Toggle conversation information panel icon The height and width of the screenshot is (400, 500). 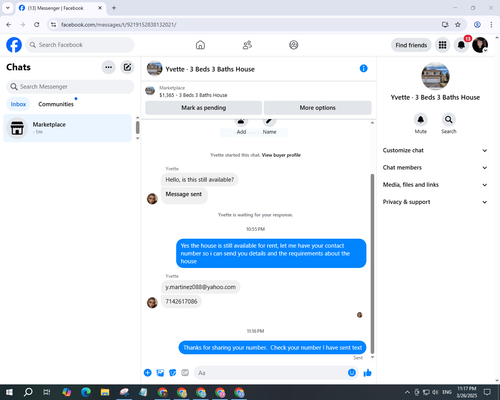[x=363, y=68]
